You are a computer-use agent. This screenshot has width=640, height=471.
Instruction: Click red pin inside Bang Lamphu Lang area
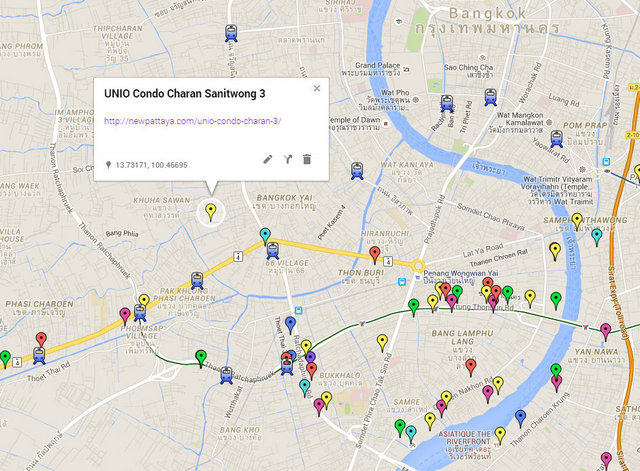point(471,367)
